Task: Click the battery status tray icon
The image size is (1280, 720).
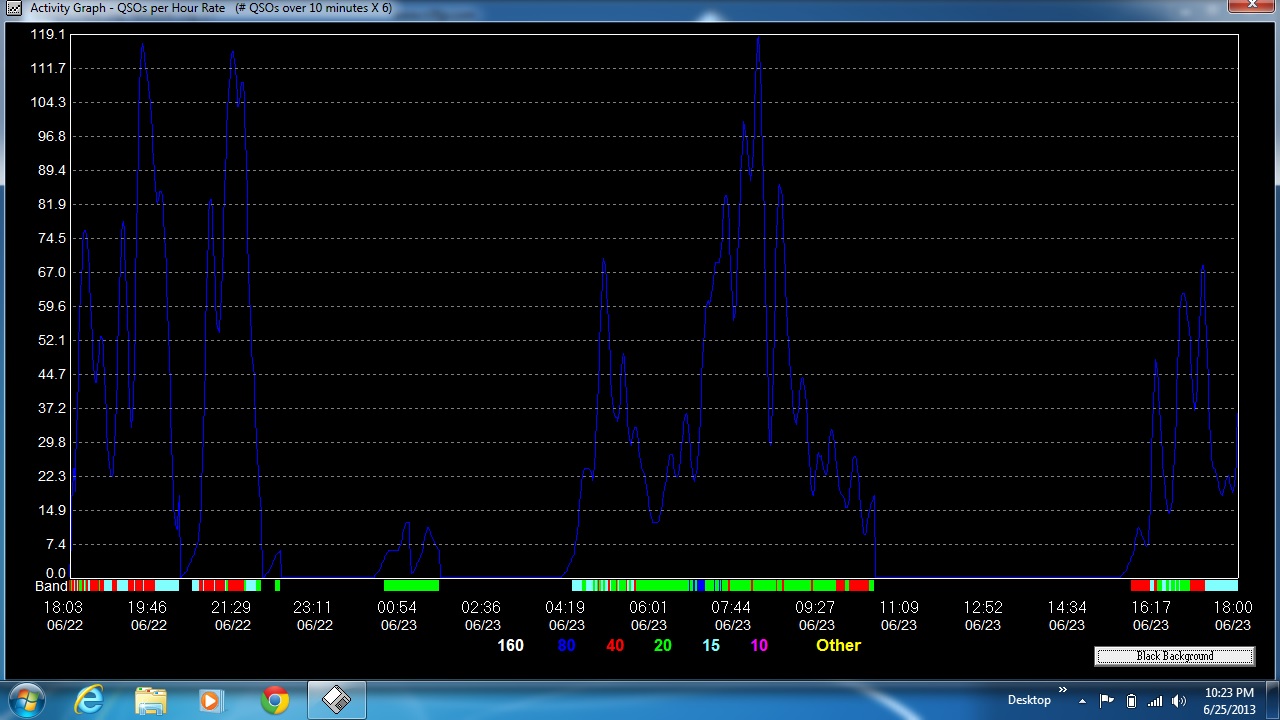Action: click(x=1131, y=701)
